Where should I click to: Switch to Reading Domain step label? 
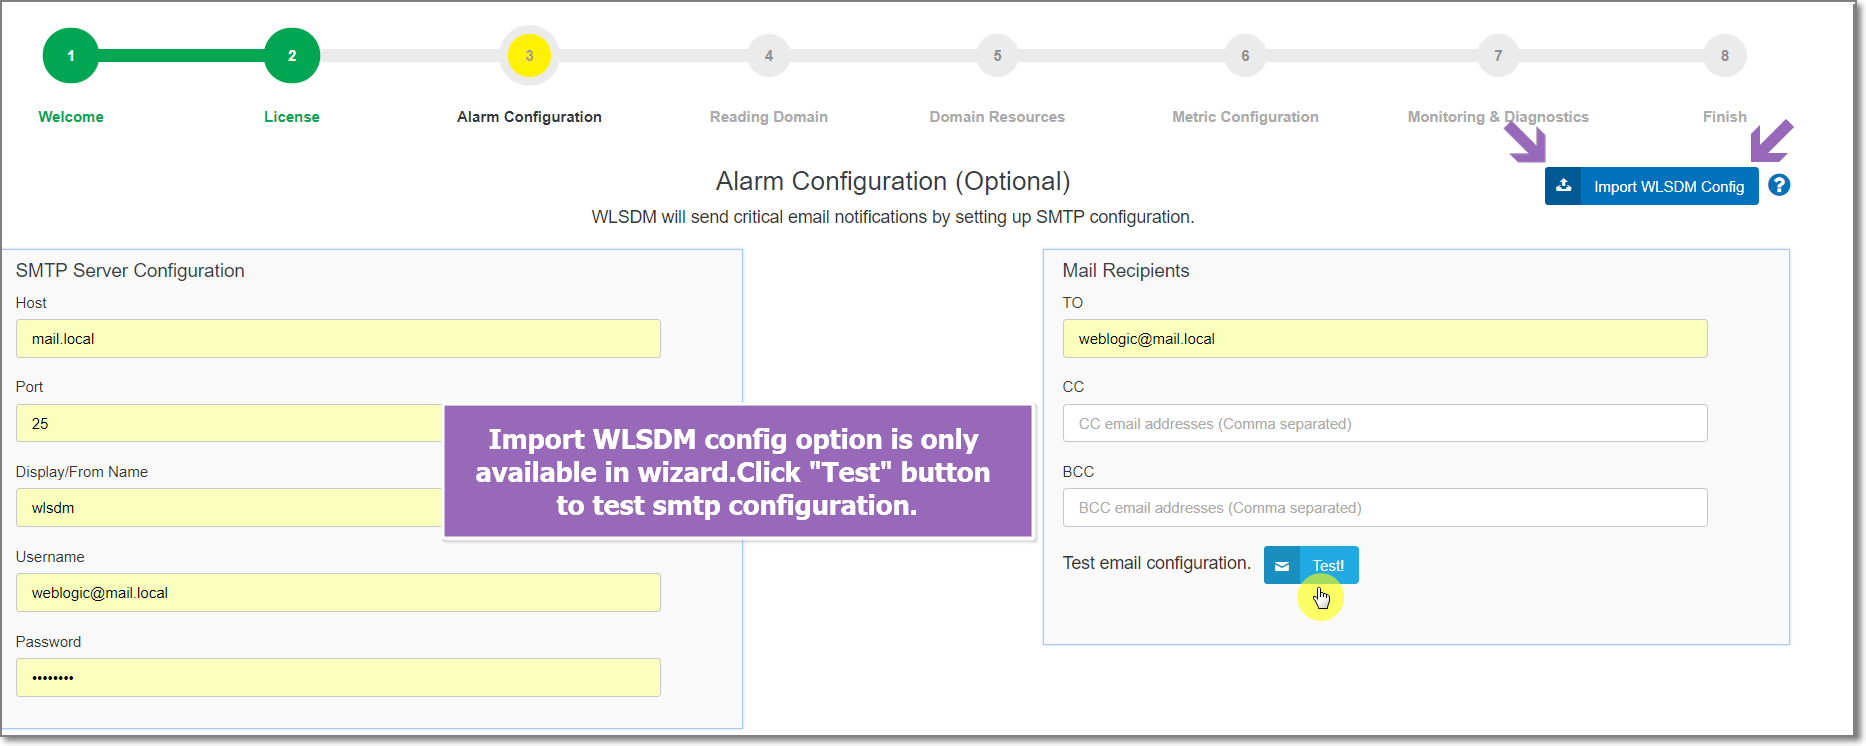click(x=769, y=117)
